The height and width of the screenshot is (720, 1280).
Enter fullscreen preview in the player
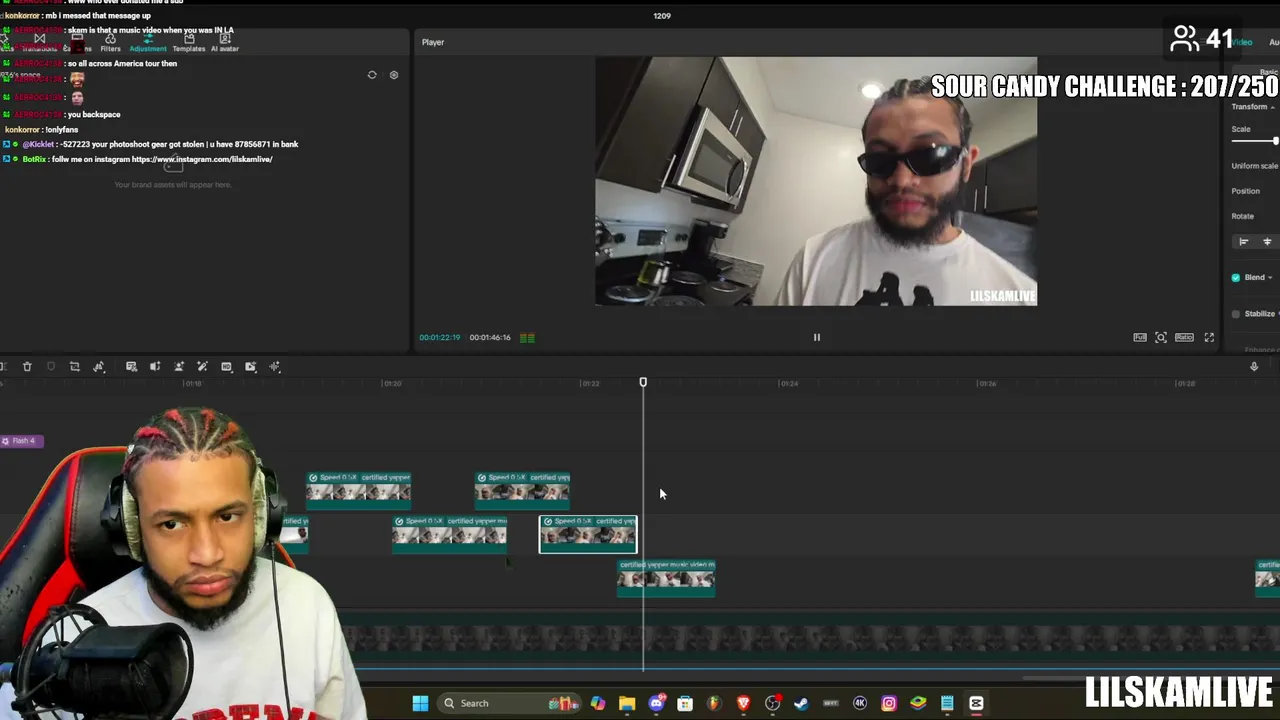point(1209,338)
